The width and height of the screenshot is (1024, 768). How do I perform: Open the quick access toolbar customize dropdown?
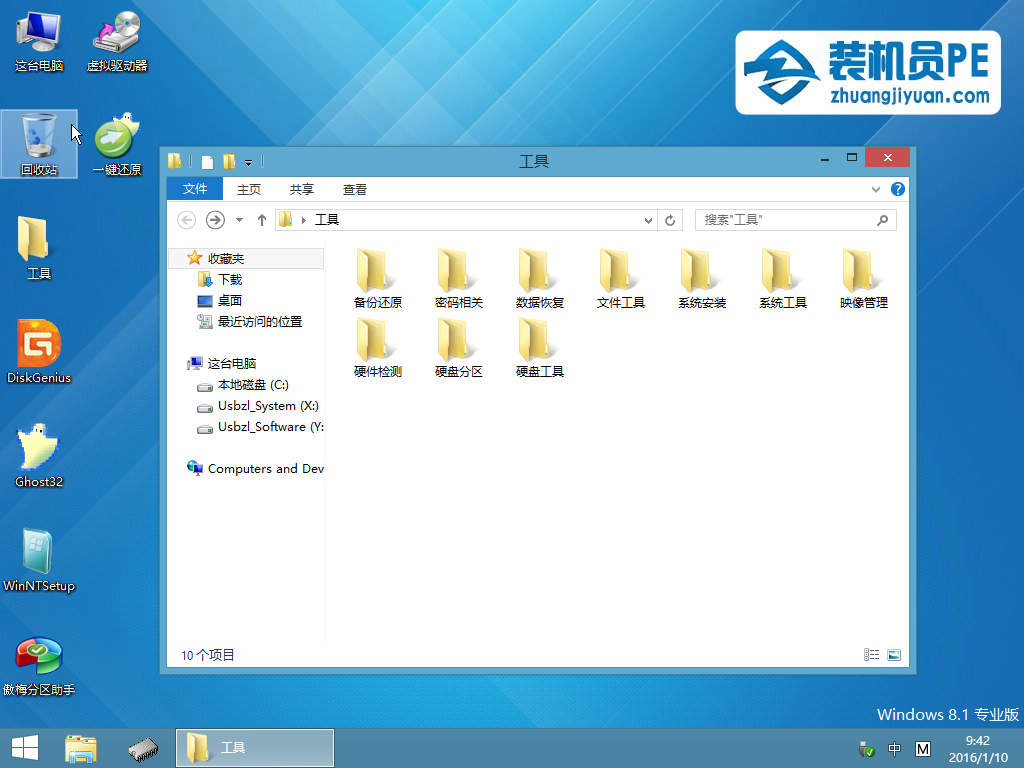(248, 162)
